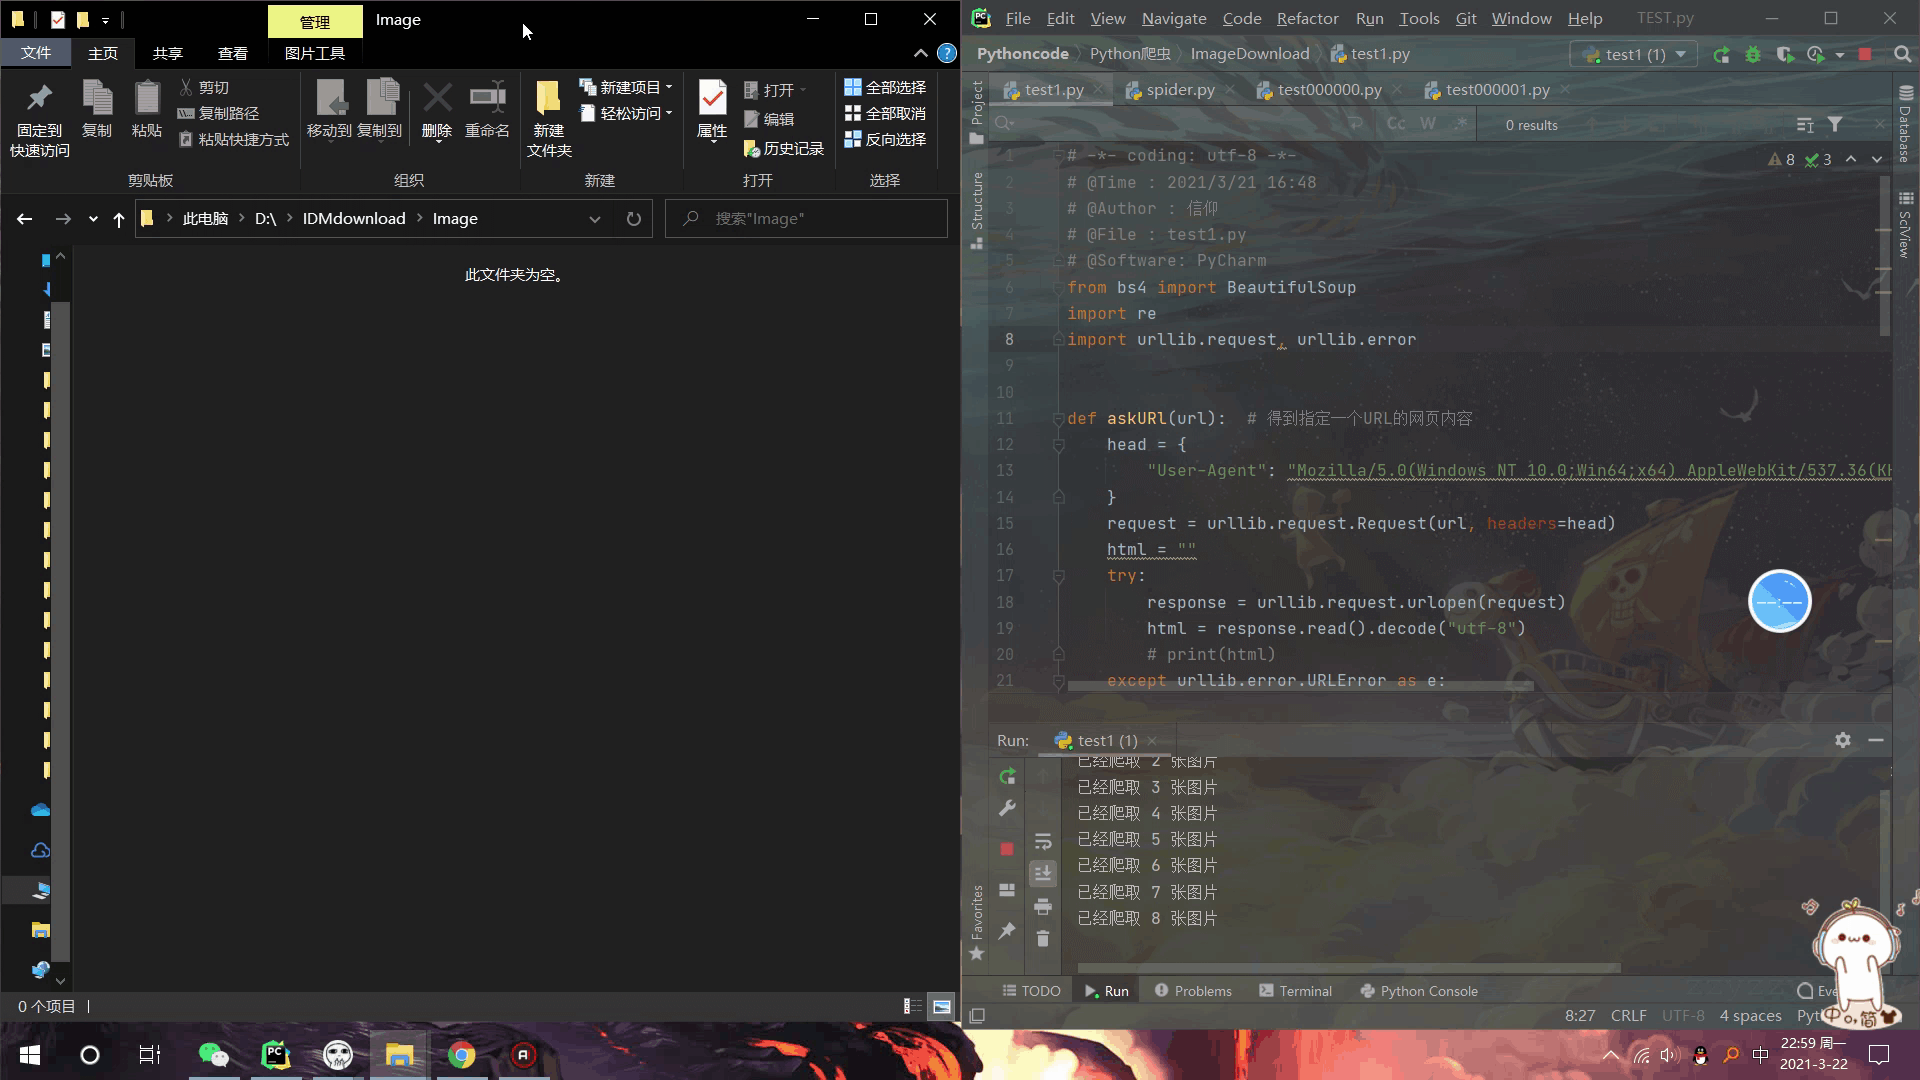Go to next highlighted error arrow in editor

pos(1877,159)
